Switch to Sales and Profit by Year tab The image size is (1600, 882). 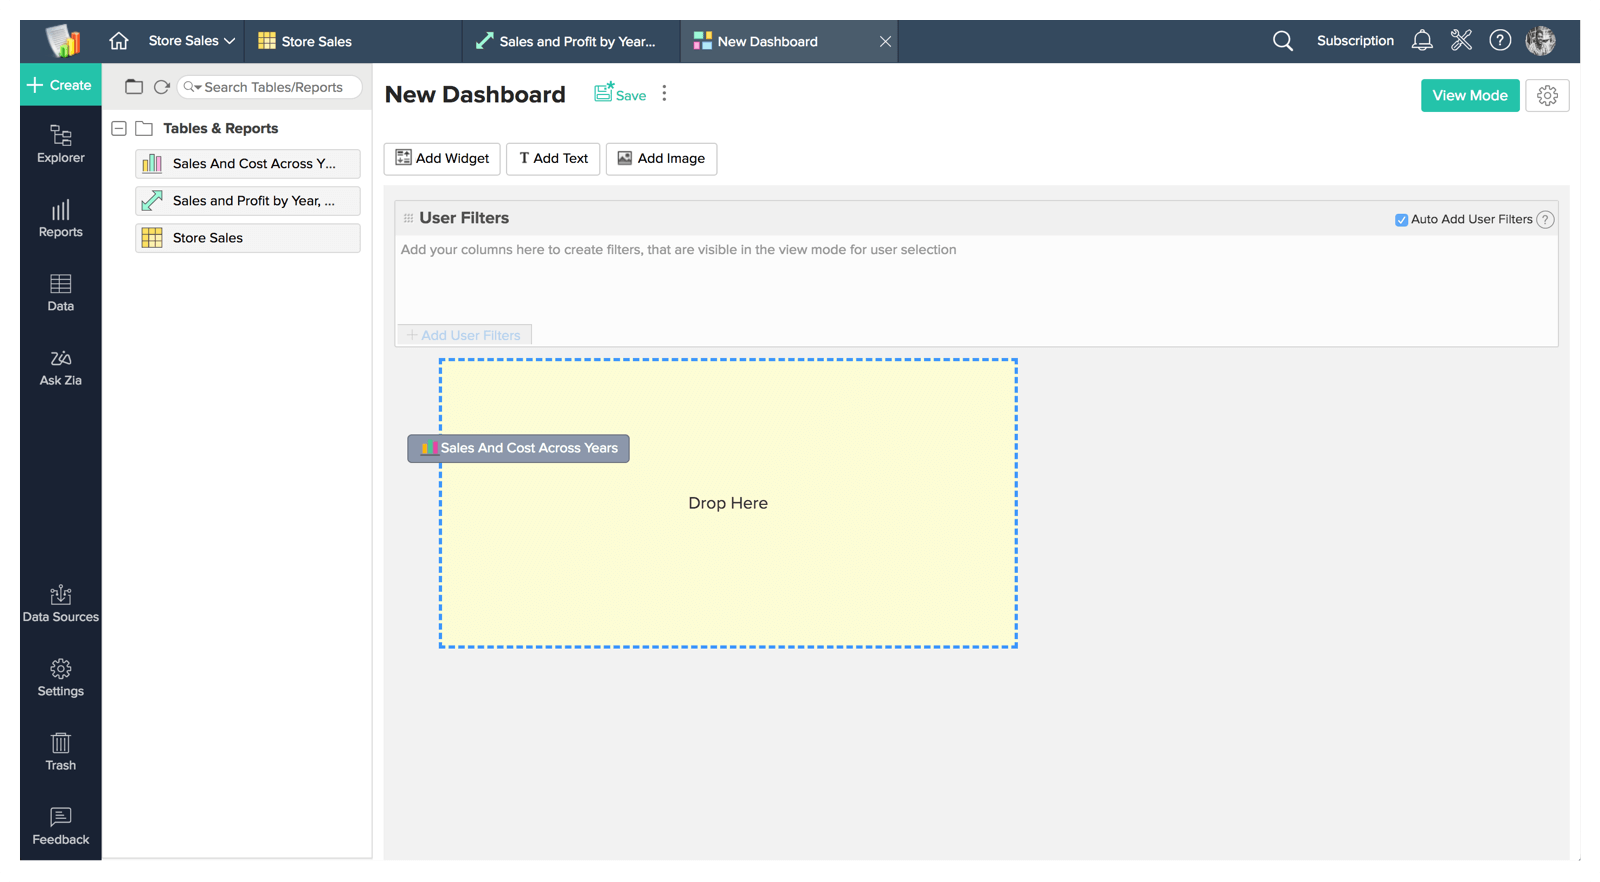[567, 41]
